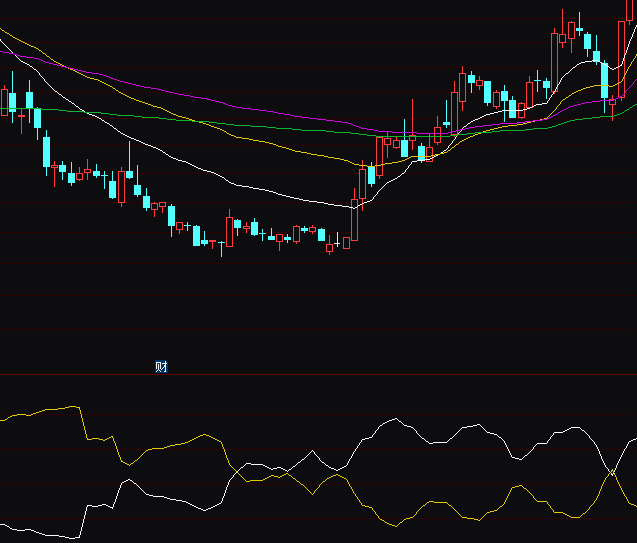Click the white indicator line's lowest point at bottom left
637x543 pixels.
click(70, 538)
